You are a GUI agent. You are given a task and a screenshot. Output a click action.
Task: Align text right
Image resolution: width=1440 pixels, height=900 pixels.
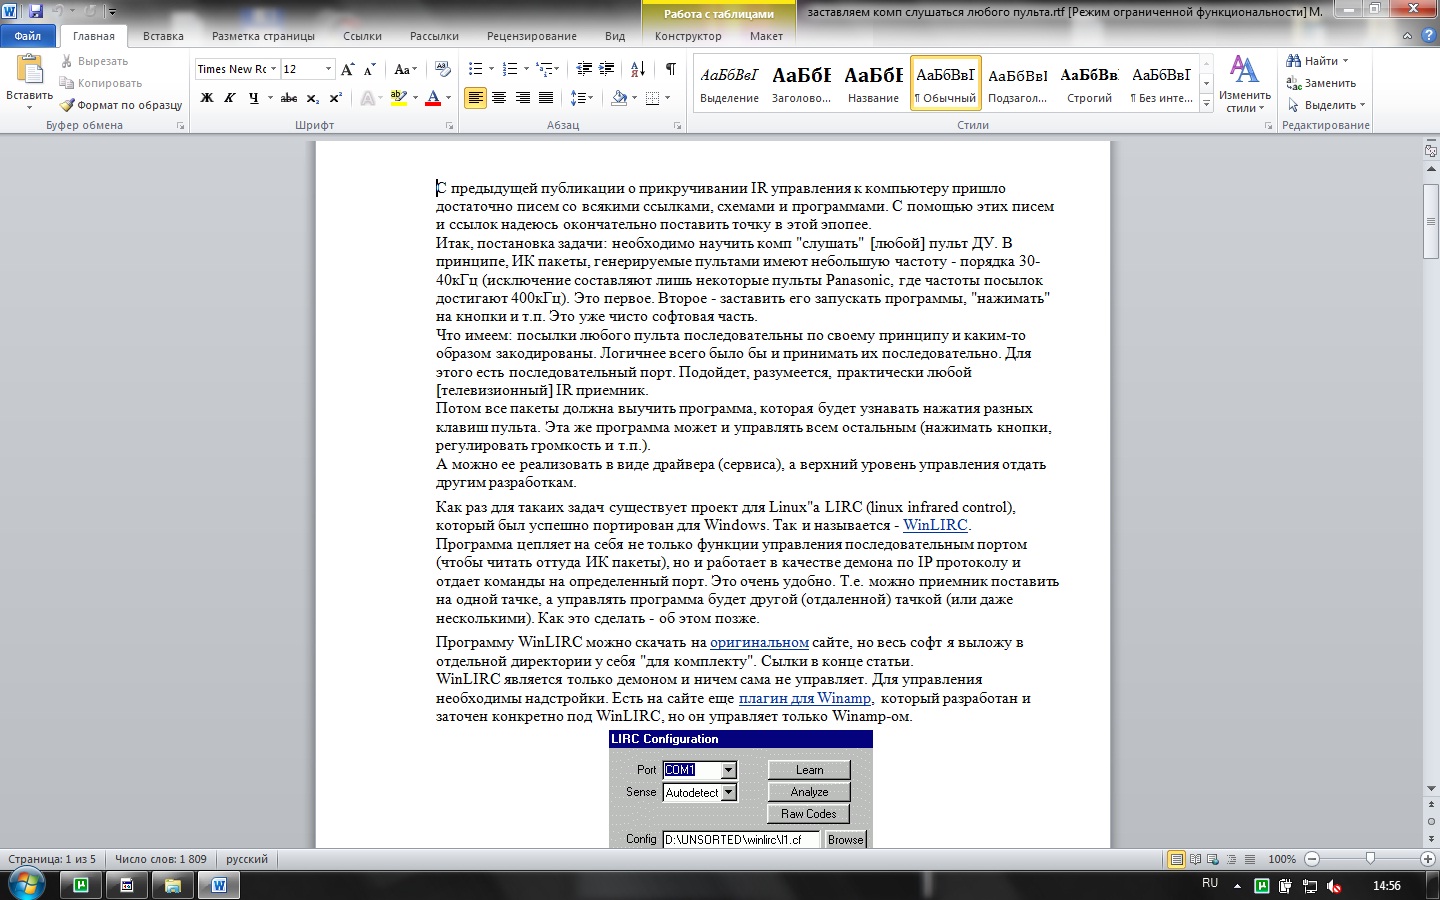(x=522, y=98)
